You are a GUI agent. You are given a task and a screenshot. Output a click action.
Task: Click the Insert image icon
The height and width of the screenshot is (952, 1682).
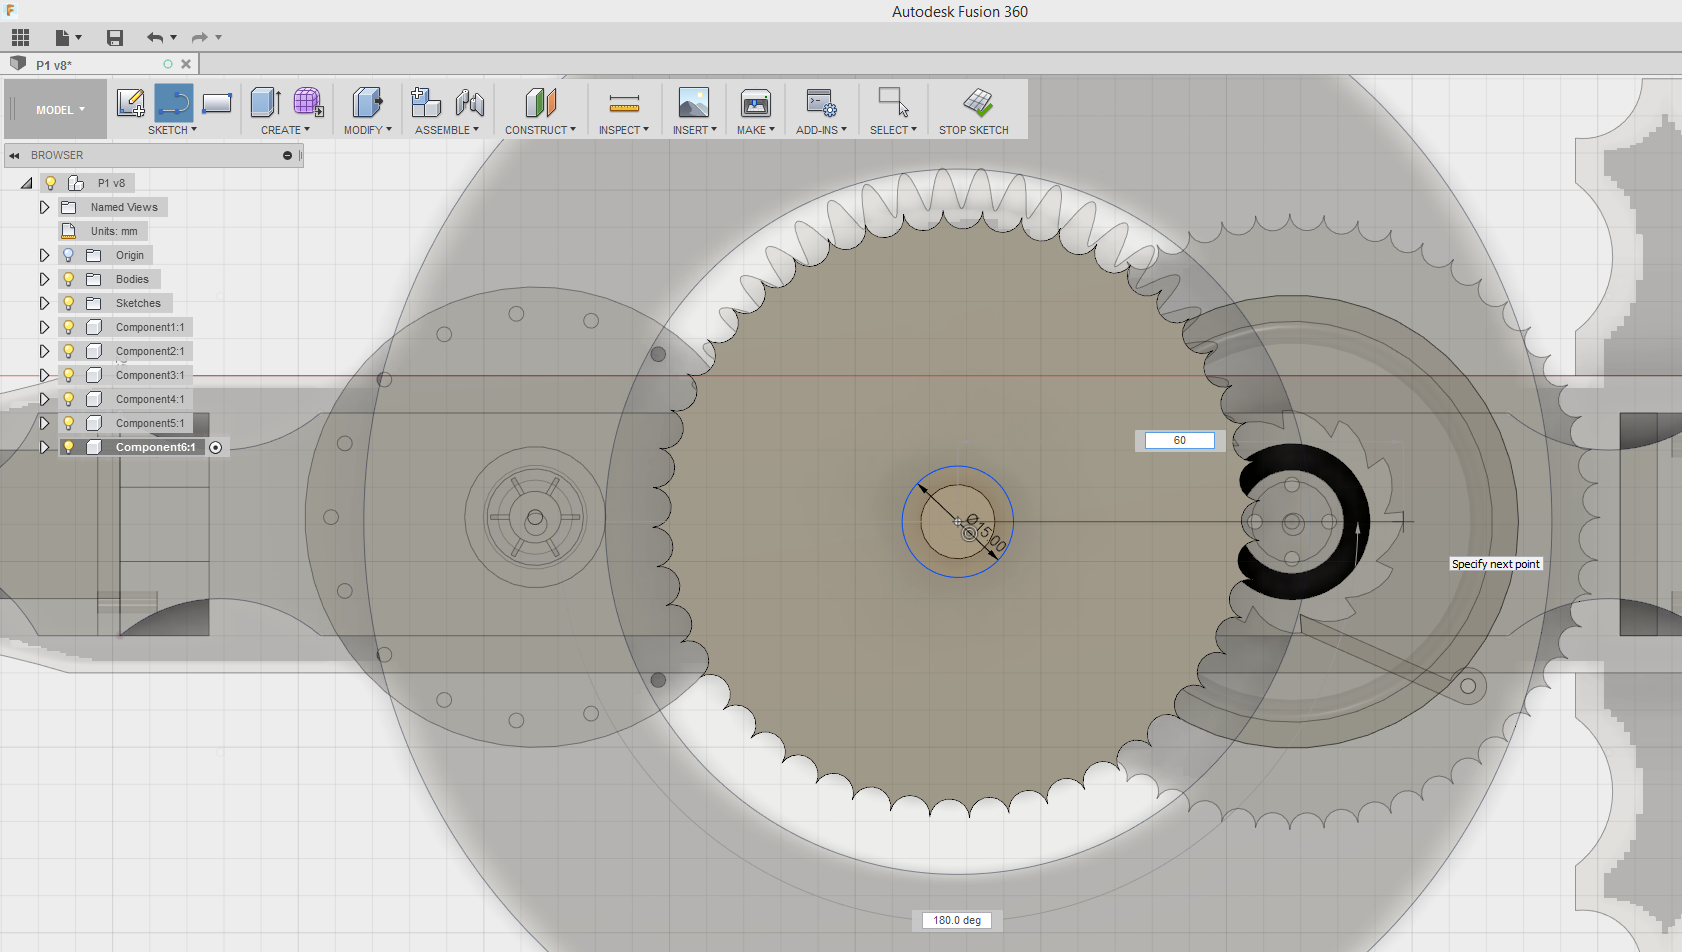pos(694,102)
